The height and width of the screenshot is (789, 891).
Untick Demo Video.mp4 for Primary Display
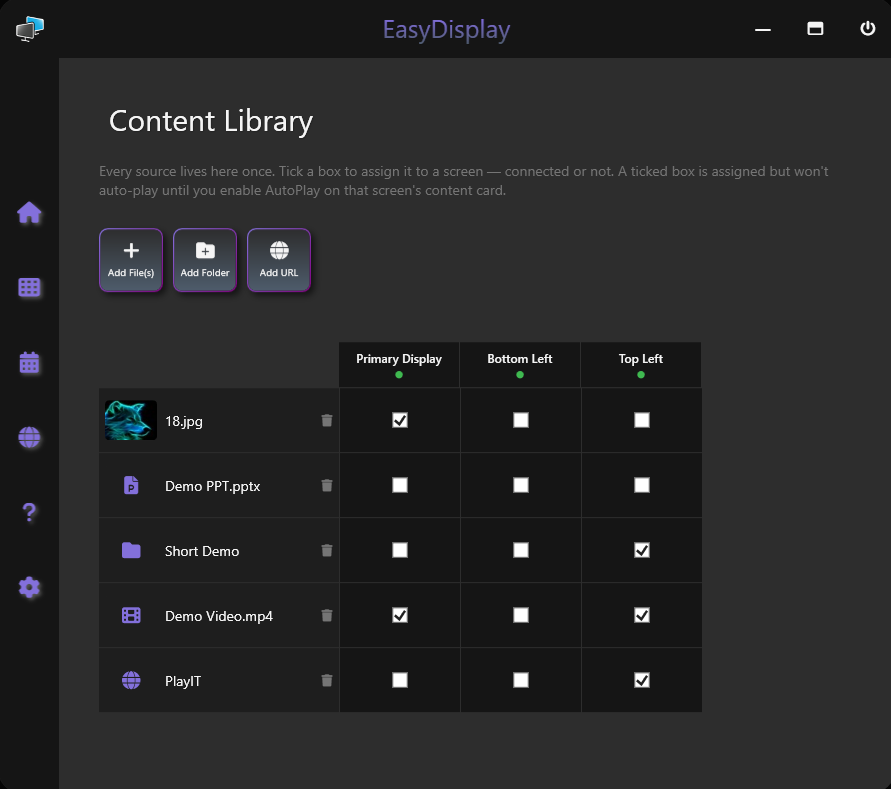click(x=400, y=615)
